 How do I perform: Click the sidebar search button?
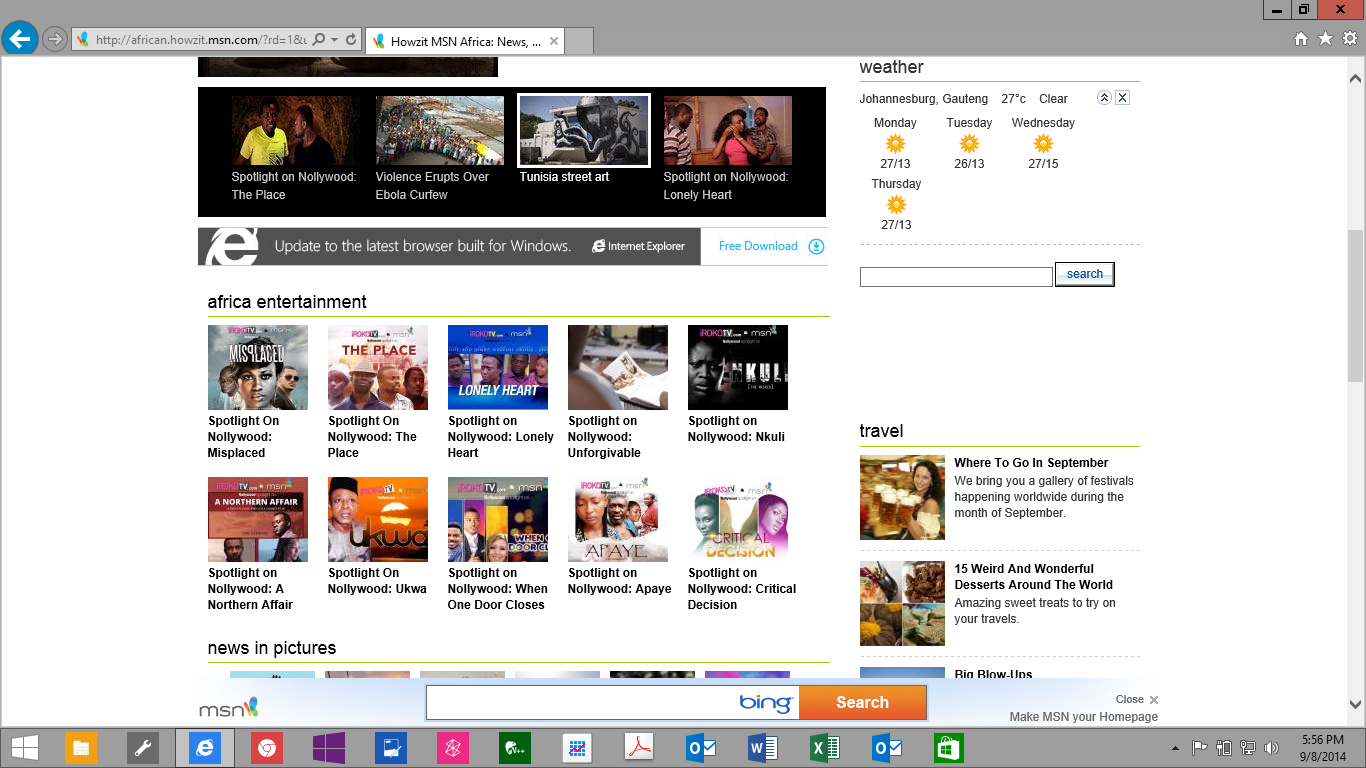click(x=1084, y=274)
